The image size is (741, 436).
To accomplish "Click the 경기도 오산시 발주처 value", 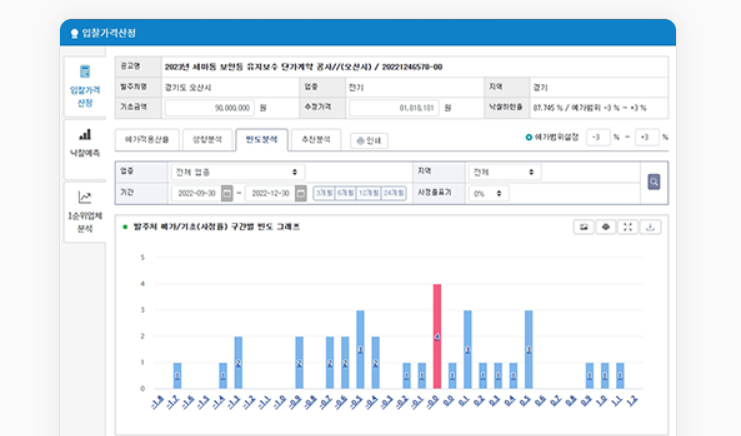I will tap(188, 87).
